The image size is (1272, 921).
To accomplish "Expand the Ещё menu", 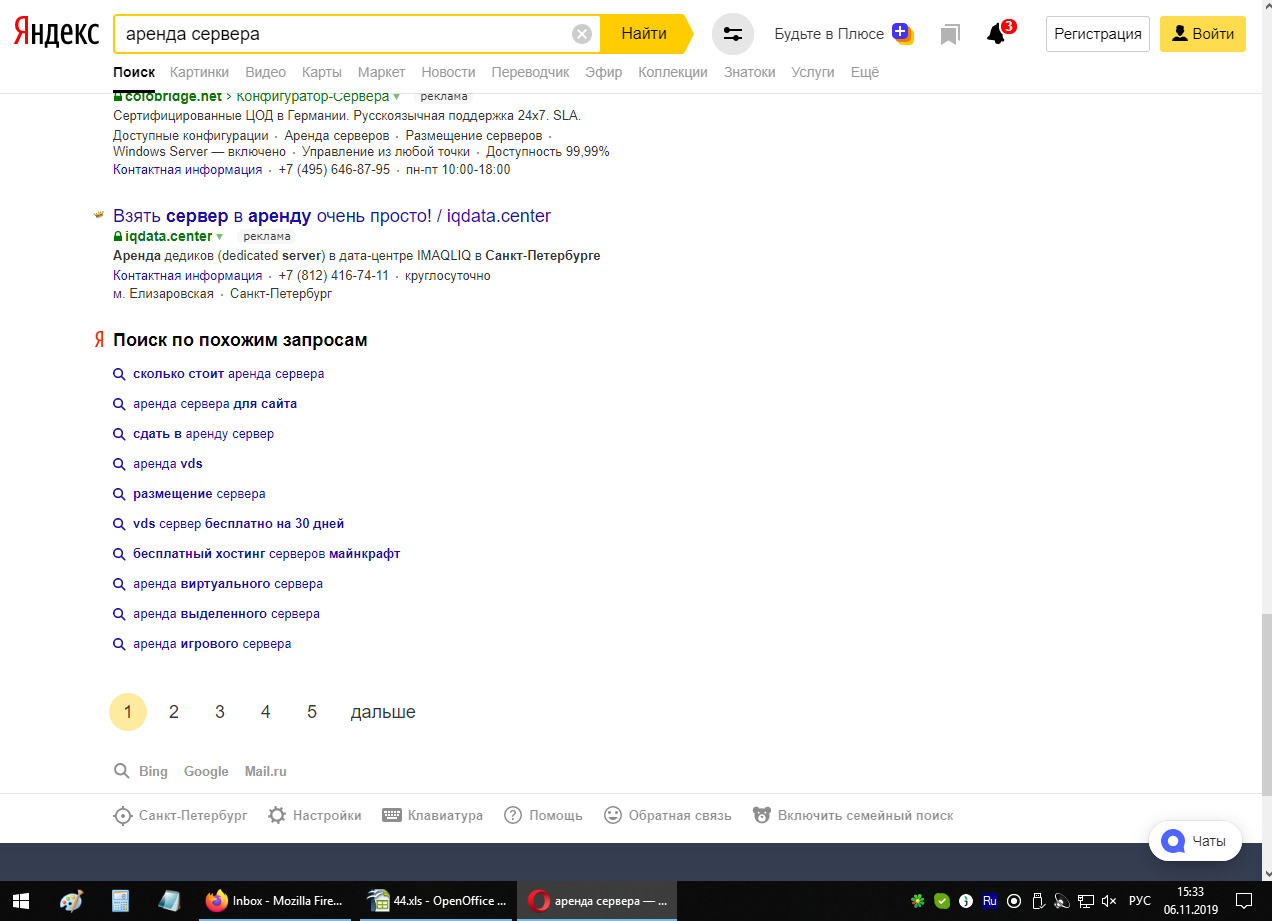I will click(x=864, y=72).
